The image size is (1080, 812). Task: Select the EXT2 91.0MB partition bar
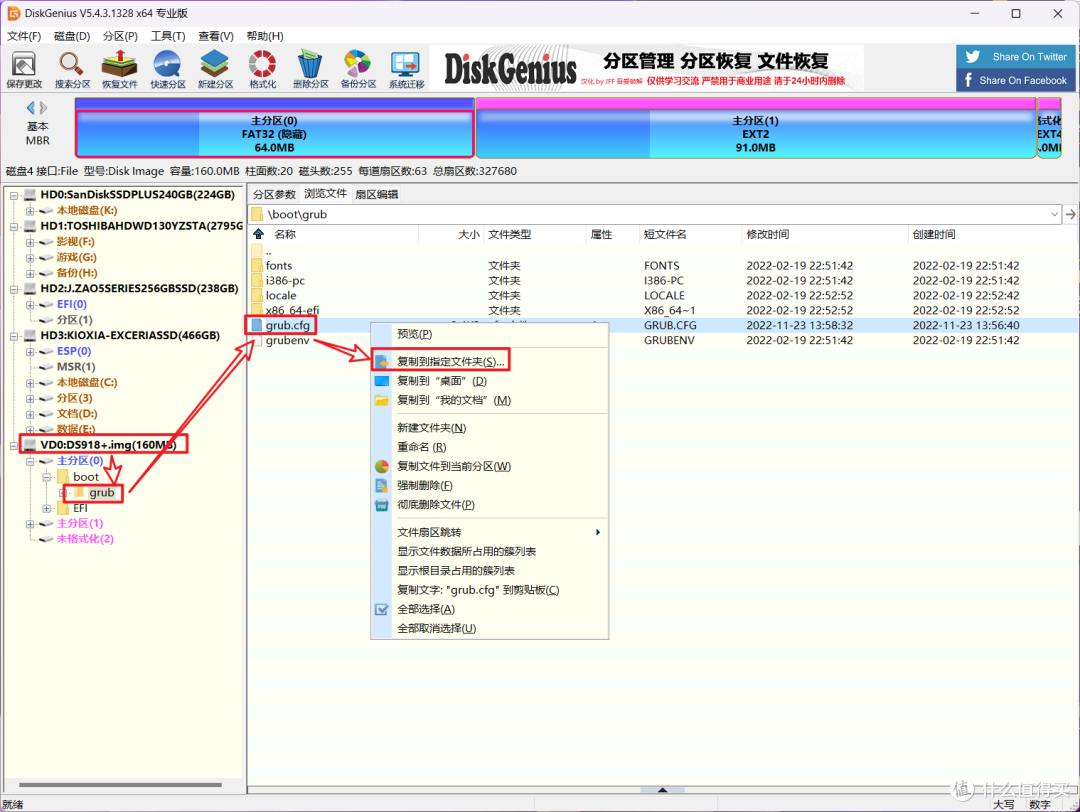point(755,134)
